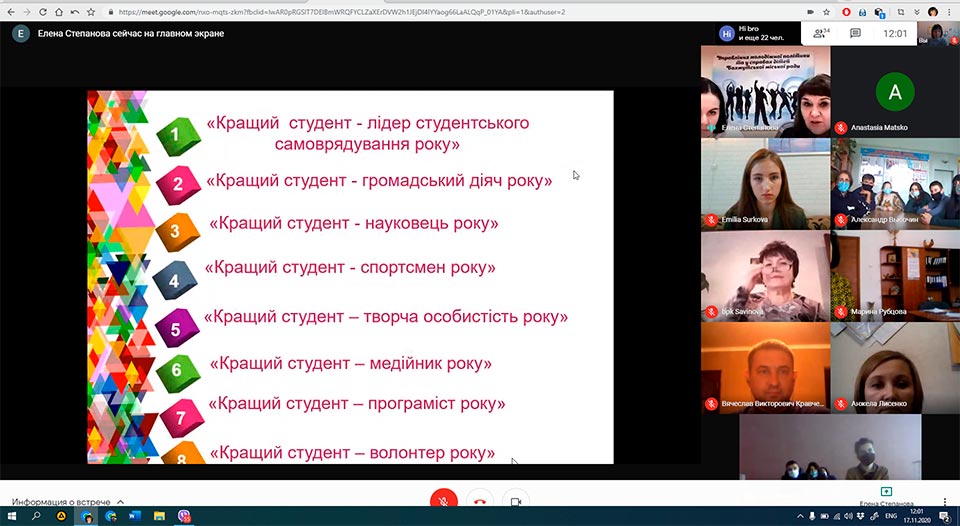Screen dimensions: 960x526
Task: Select the bpk Savinova video tile
Action: click(766, 276)
